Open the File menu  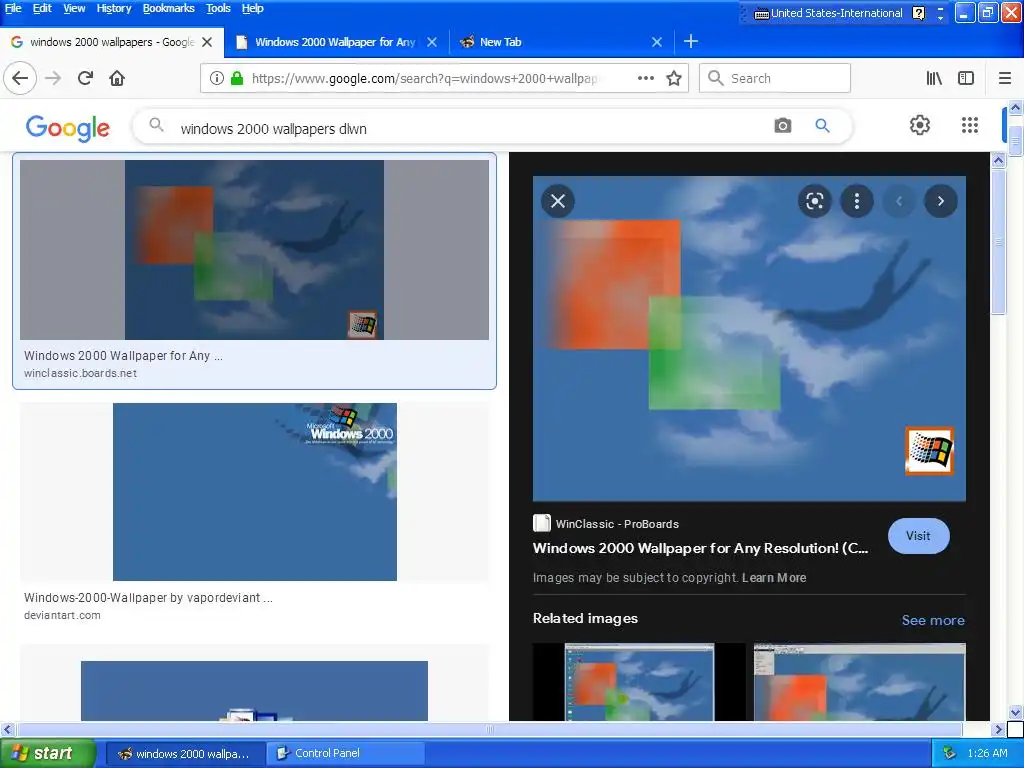[13, 8]
